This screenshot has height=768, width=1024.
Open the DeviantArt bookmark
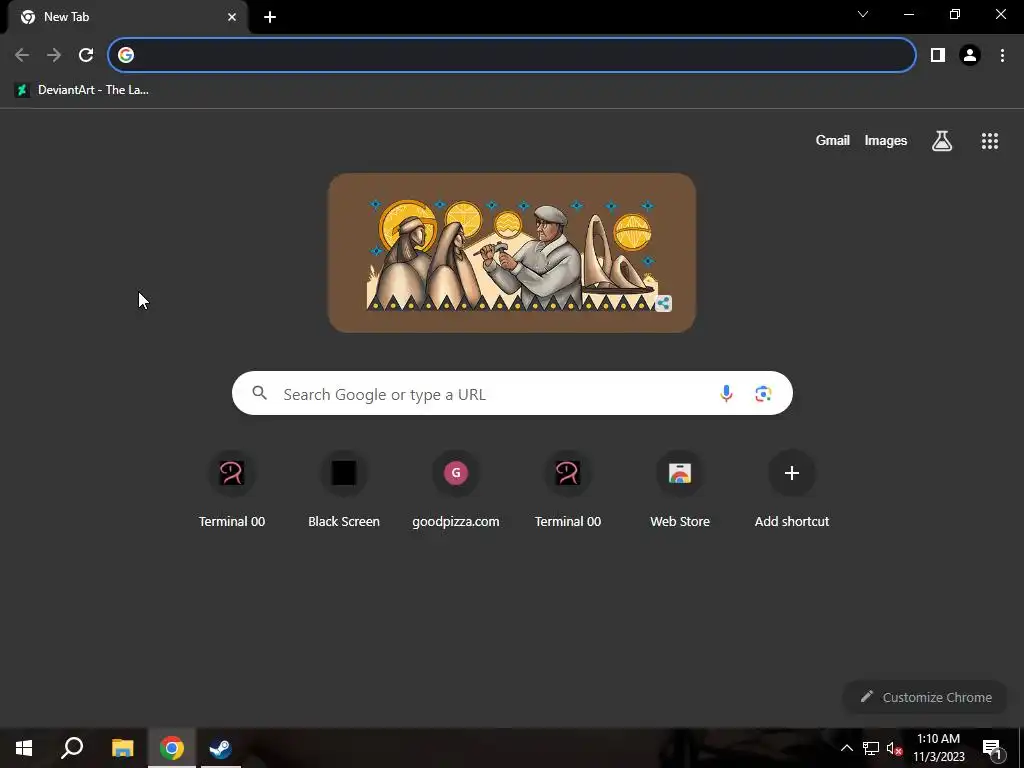point(82,90)
